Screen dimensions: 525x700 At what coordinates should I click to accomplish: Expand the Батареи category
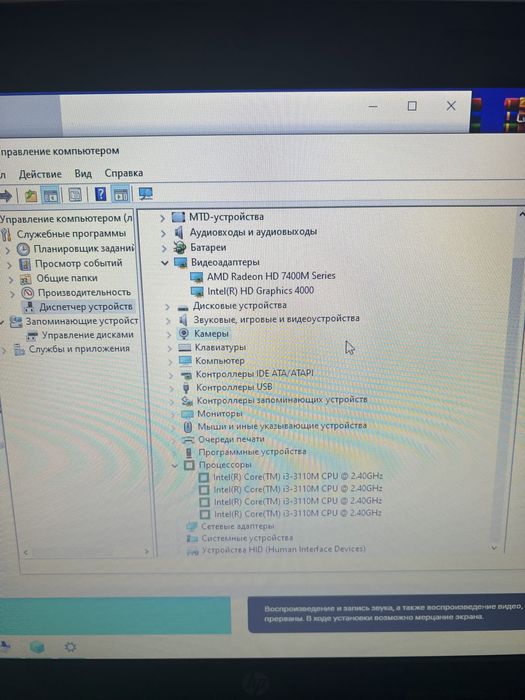pos(164,248)
